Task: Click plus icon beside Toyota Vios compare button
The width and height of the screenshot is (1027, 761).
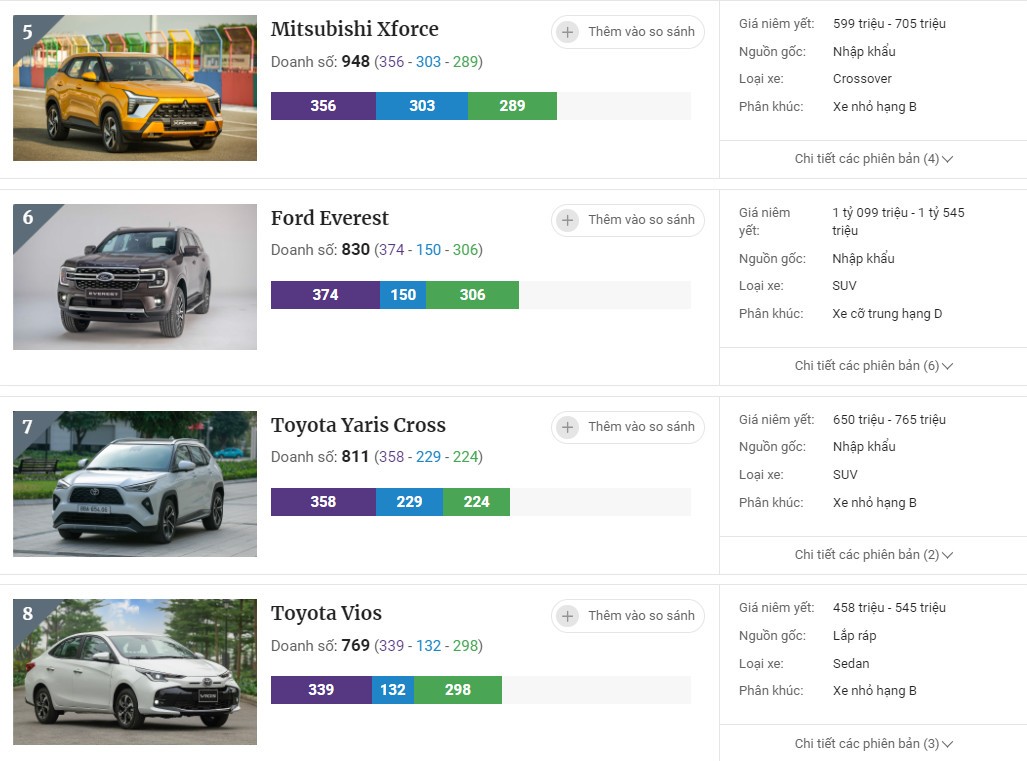Action: point(567,616)
